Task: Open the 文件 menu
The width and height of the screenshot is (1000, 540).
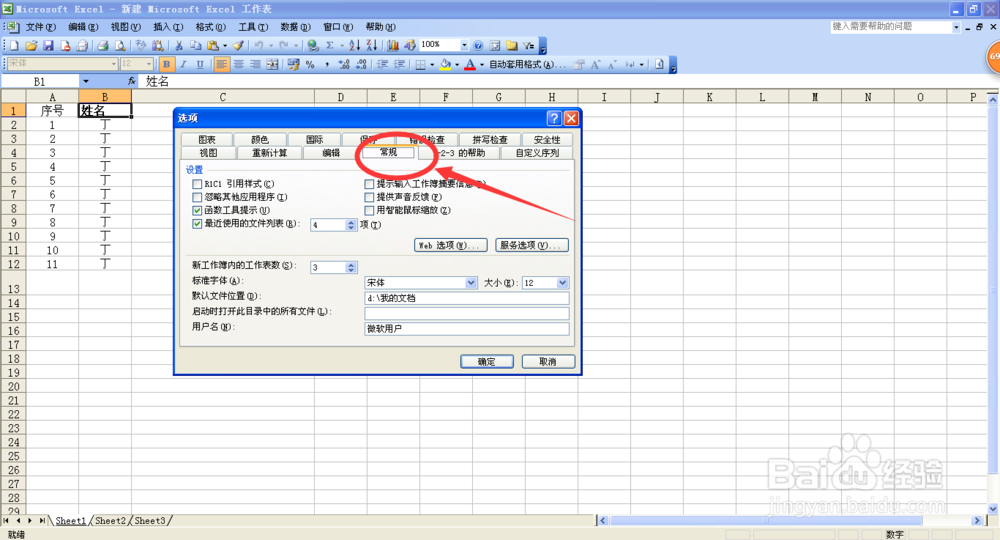Action: (x=40, y=27)
